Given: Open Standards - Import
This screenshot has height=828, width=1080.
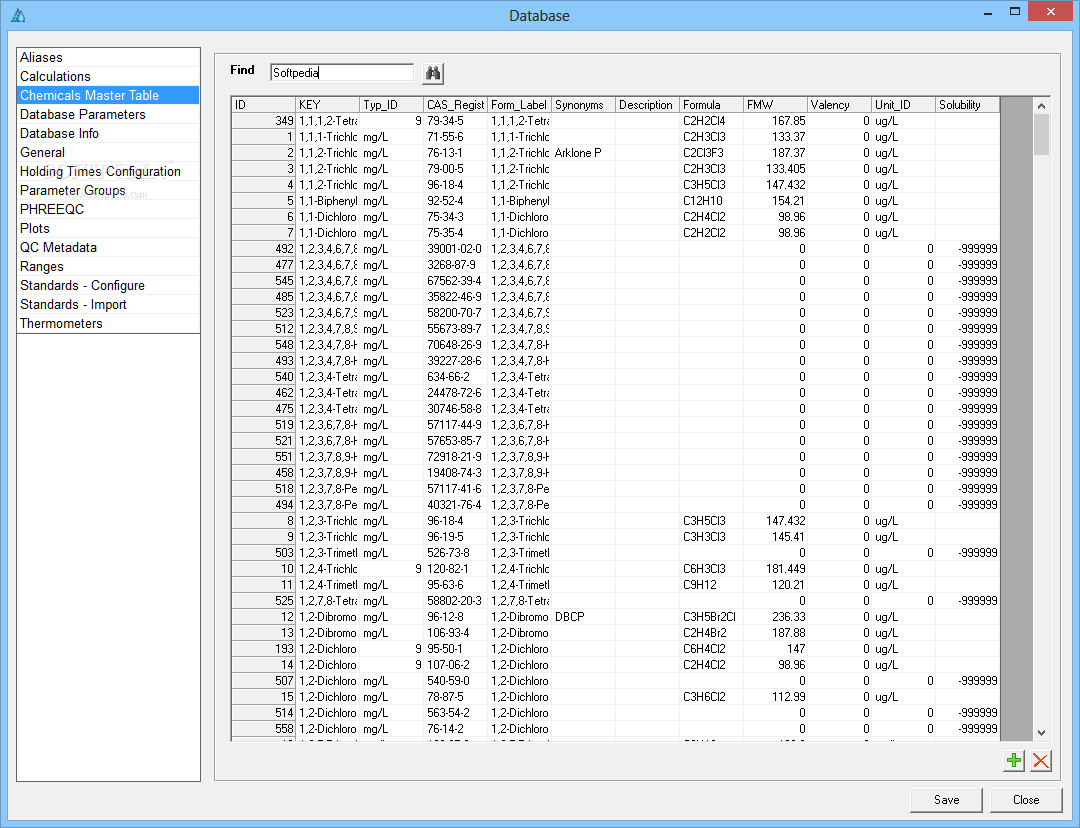Looking at the screenshot, I should tap(108, 304).
